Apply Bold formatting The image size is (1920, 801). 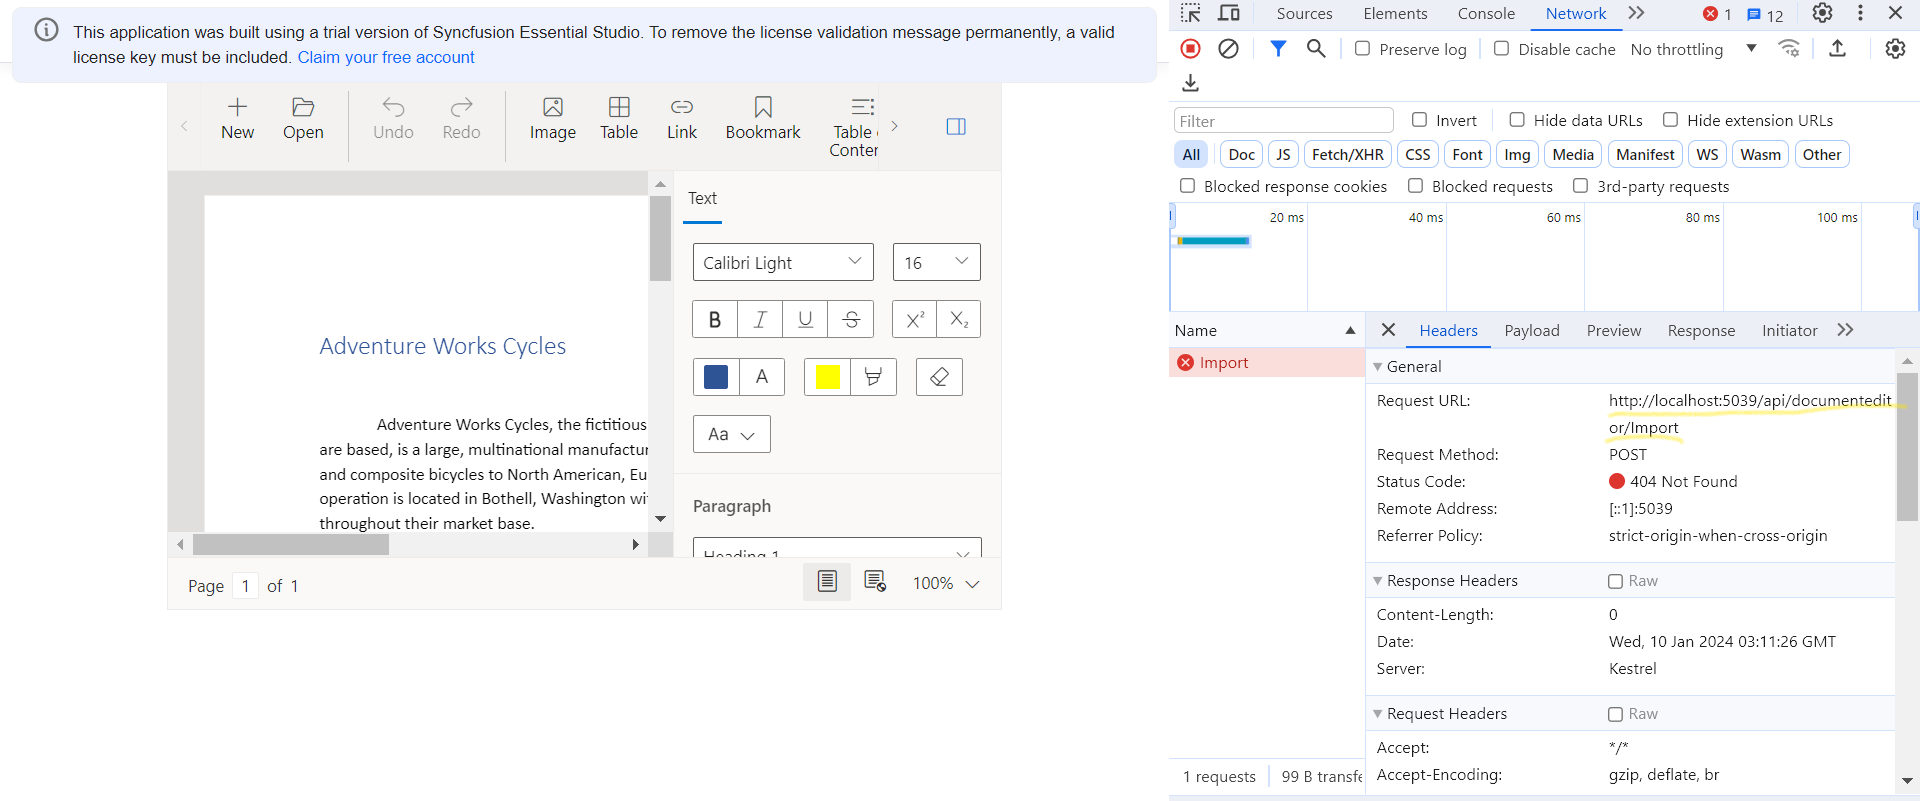[715, 320]
